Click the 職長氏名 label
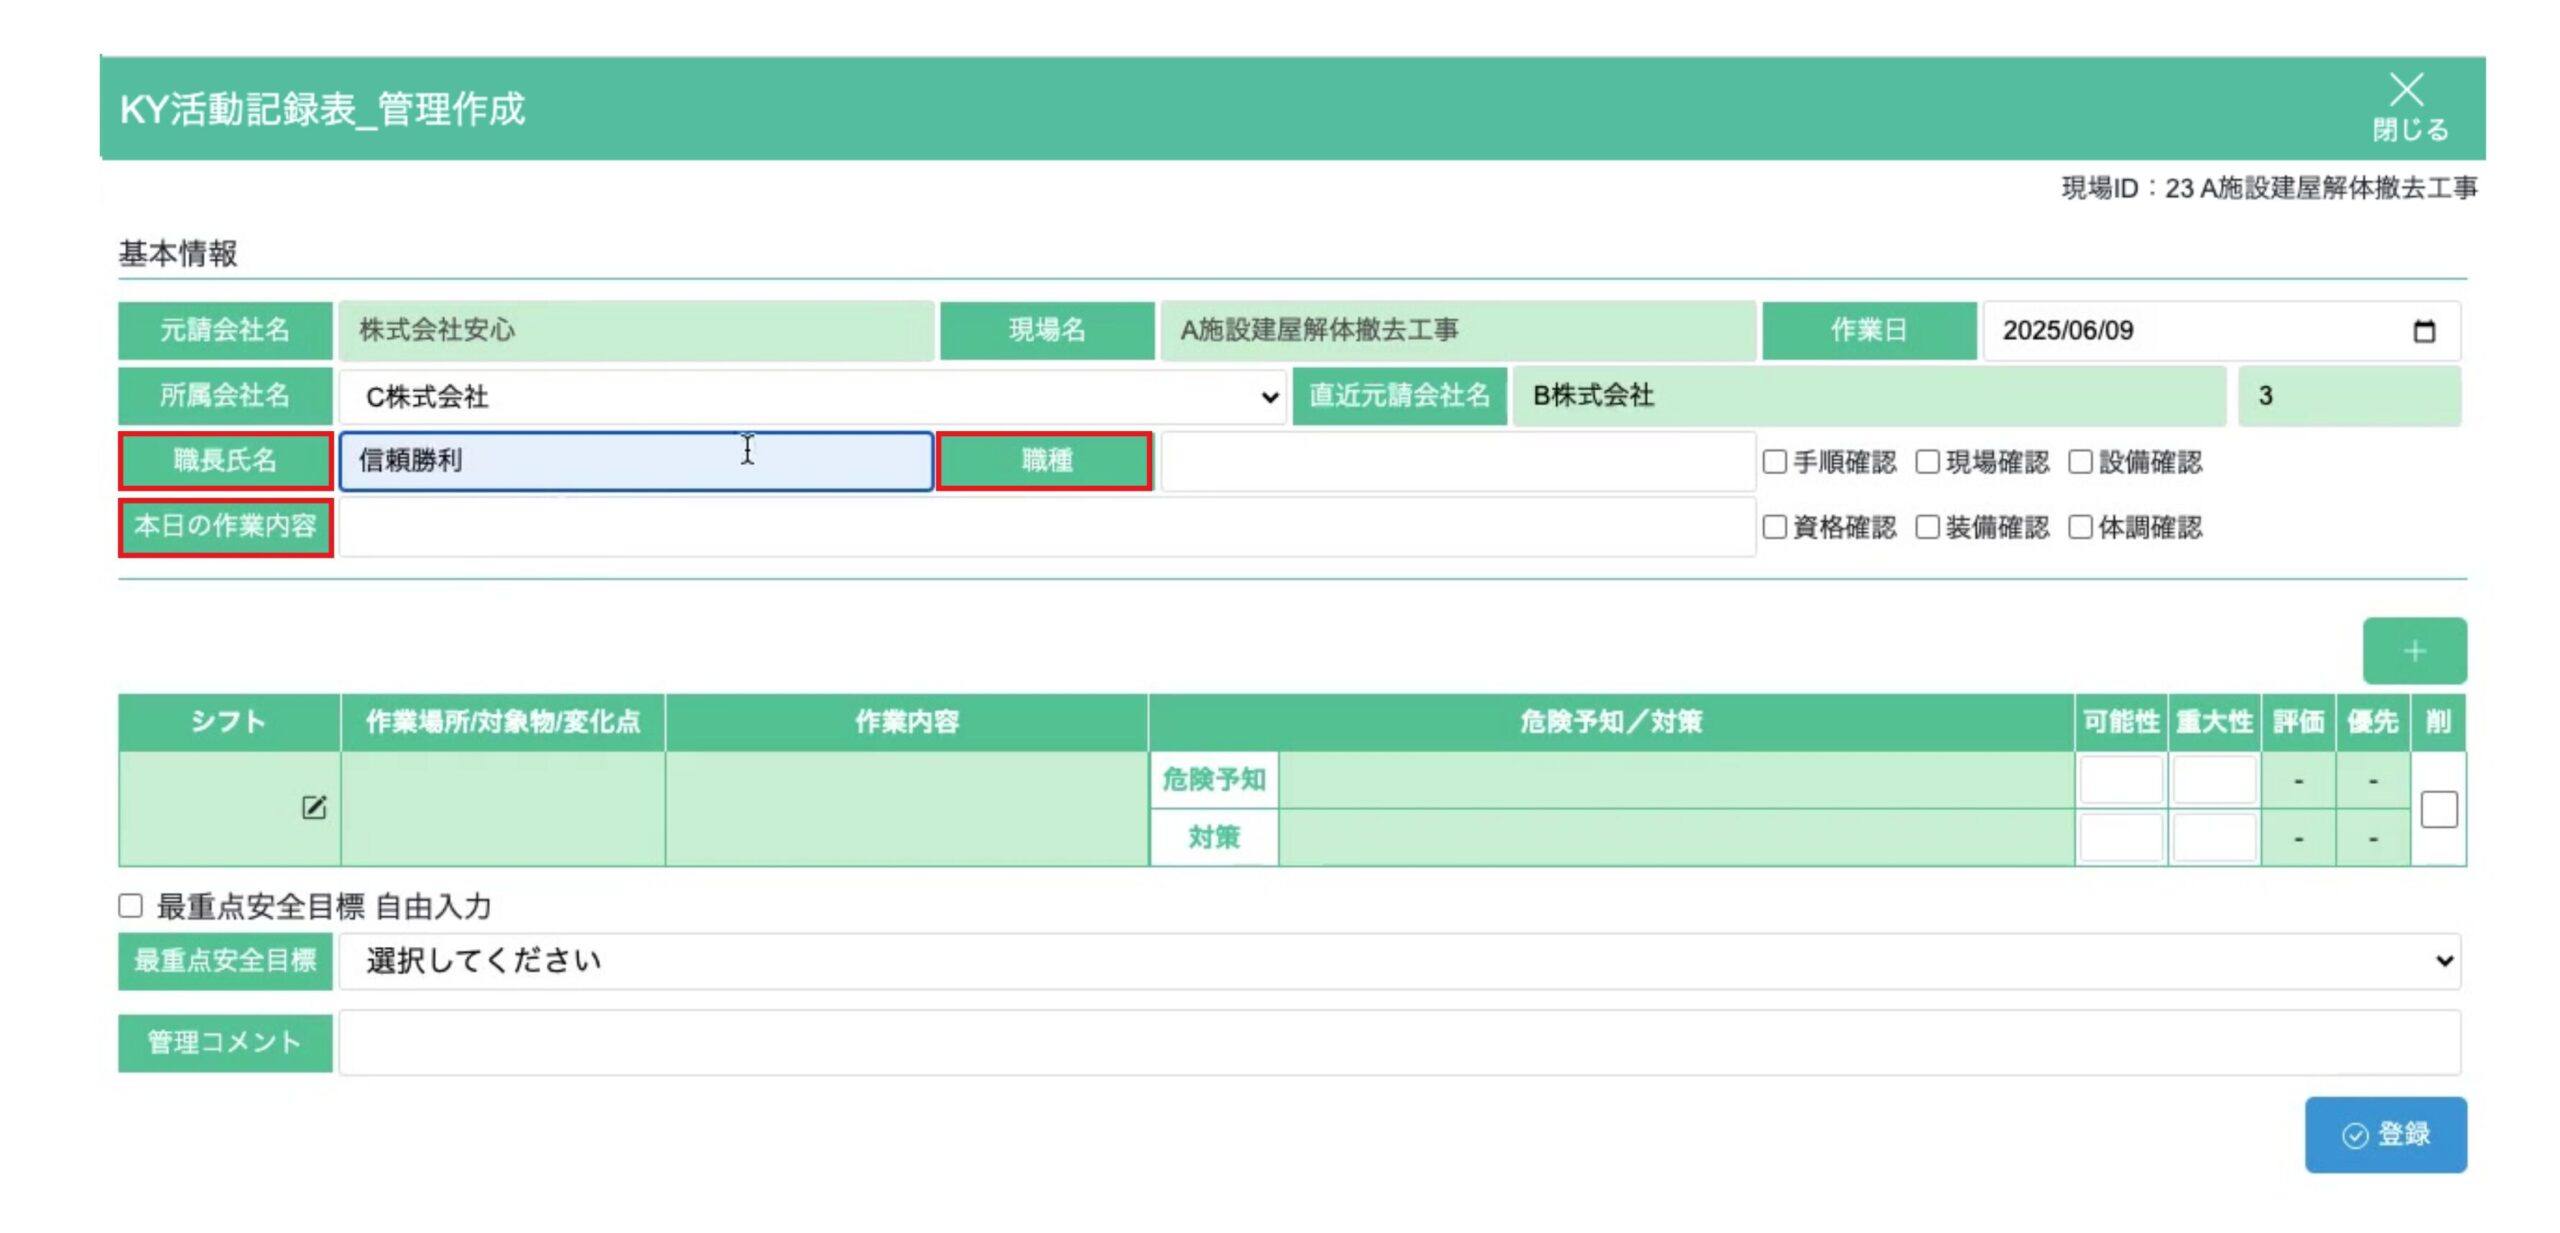The width and height of the screenshot is (2560, 1233). pyautogui.click(x=225, y=461)
